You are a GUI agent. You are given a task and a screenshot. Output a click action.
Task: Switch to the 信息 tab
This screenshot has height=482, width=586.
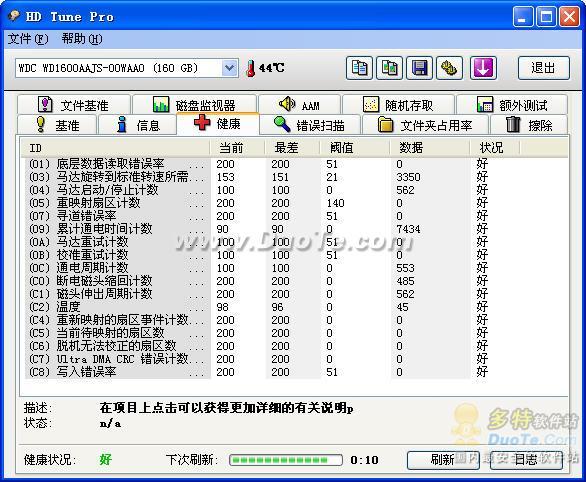coord(138,125)
